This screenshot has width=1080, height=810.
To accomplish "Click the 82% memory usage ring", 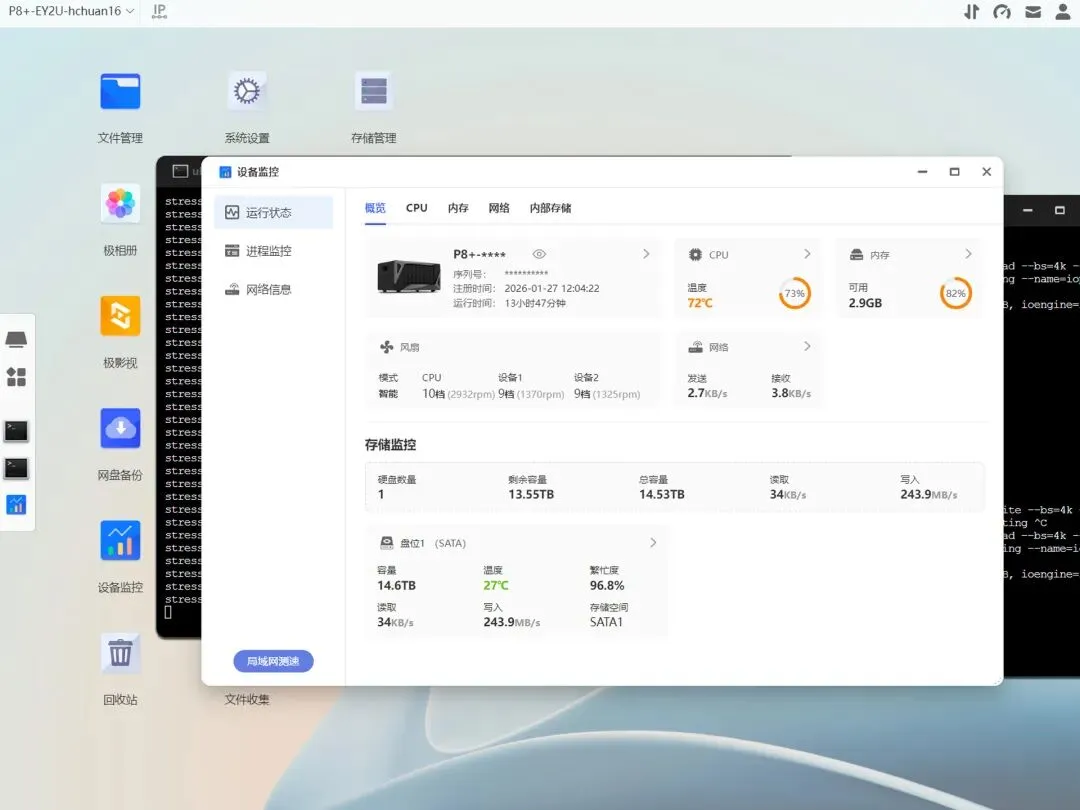I will click(x=956, y=293).
